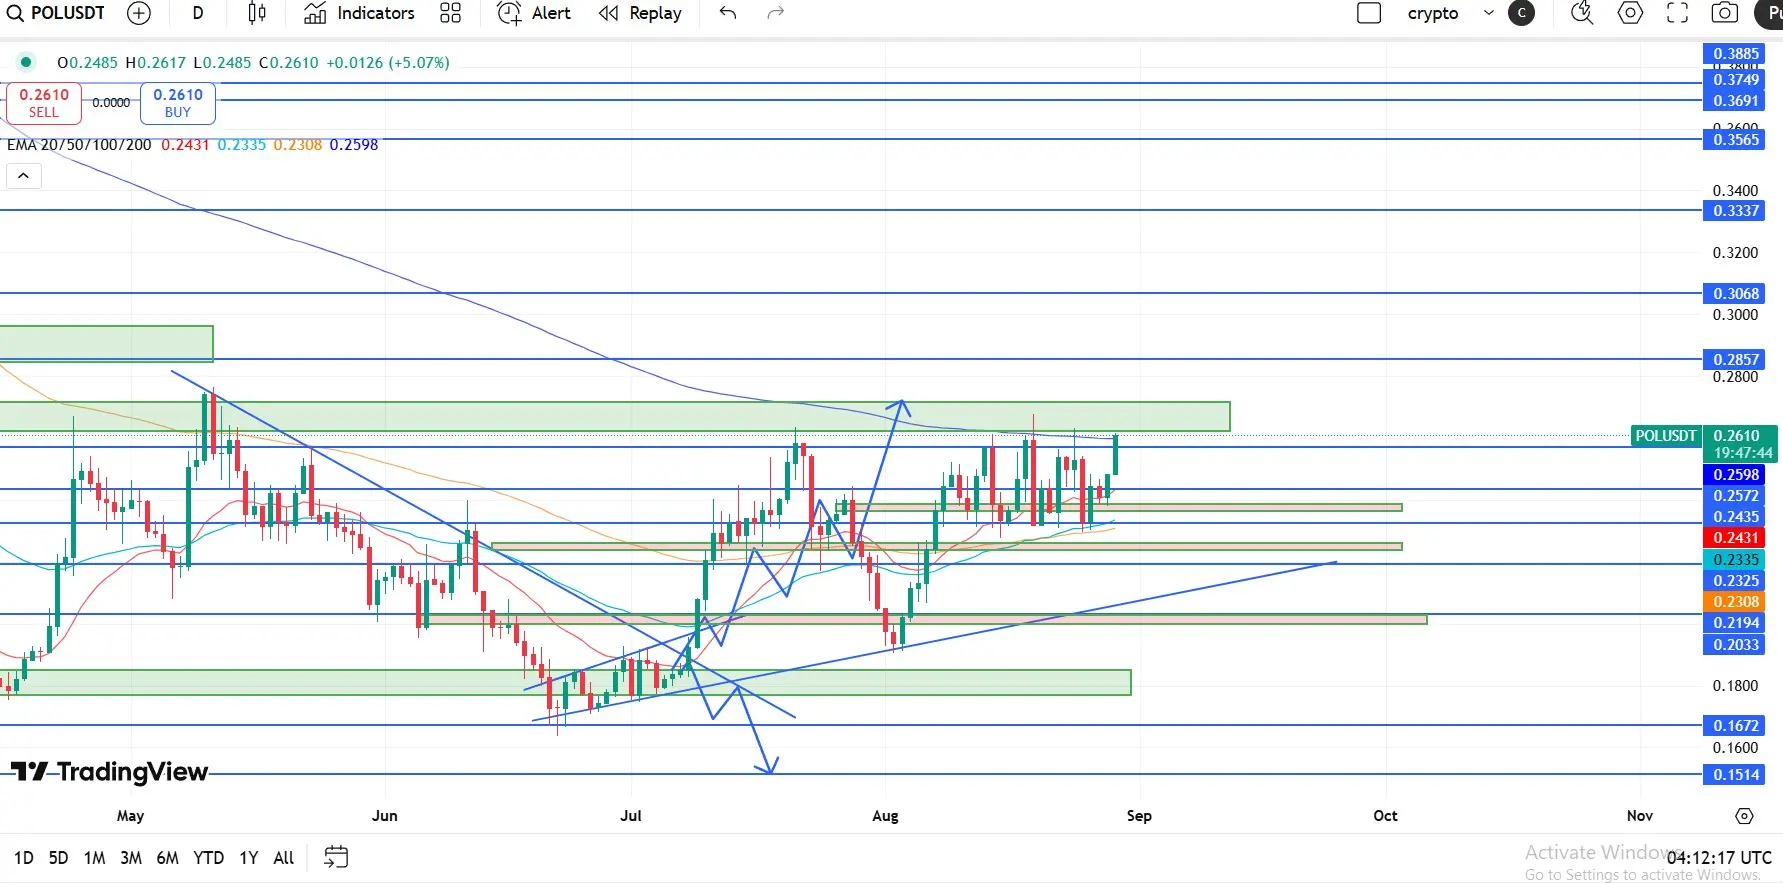Image resolution: width=1783 pixels, height=883 pixels.
Task: Select the 0.1672 price level label
Action: 1735,726
